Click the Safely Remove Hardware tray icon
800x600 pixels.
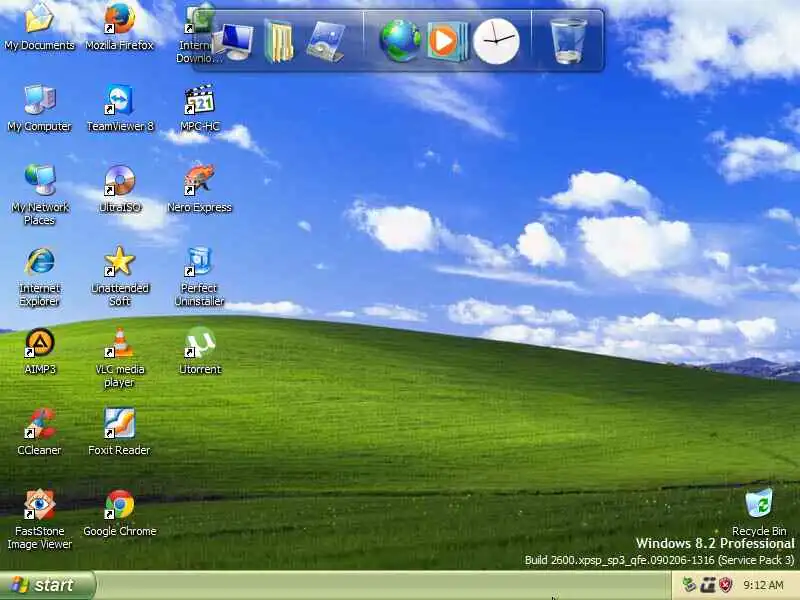(x=689, y=585)
